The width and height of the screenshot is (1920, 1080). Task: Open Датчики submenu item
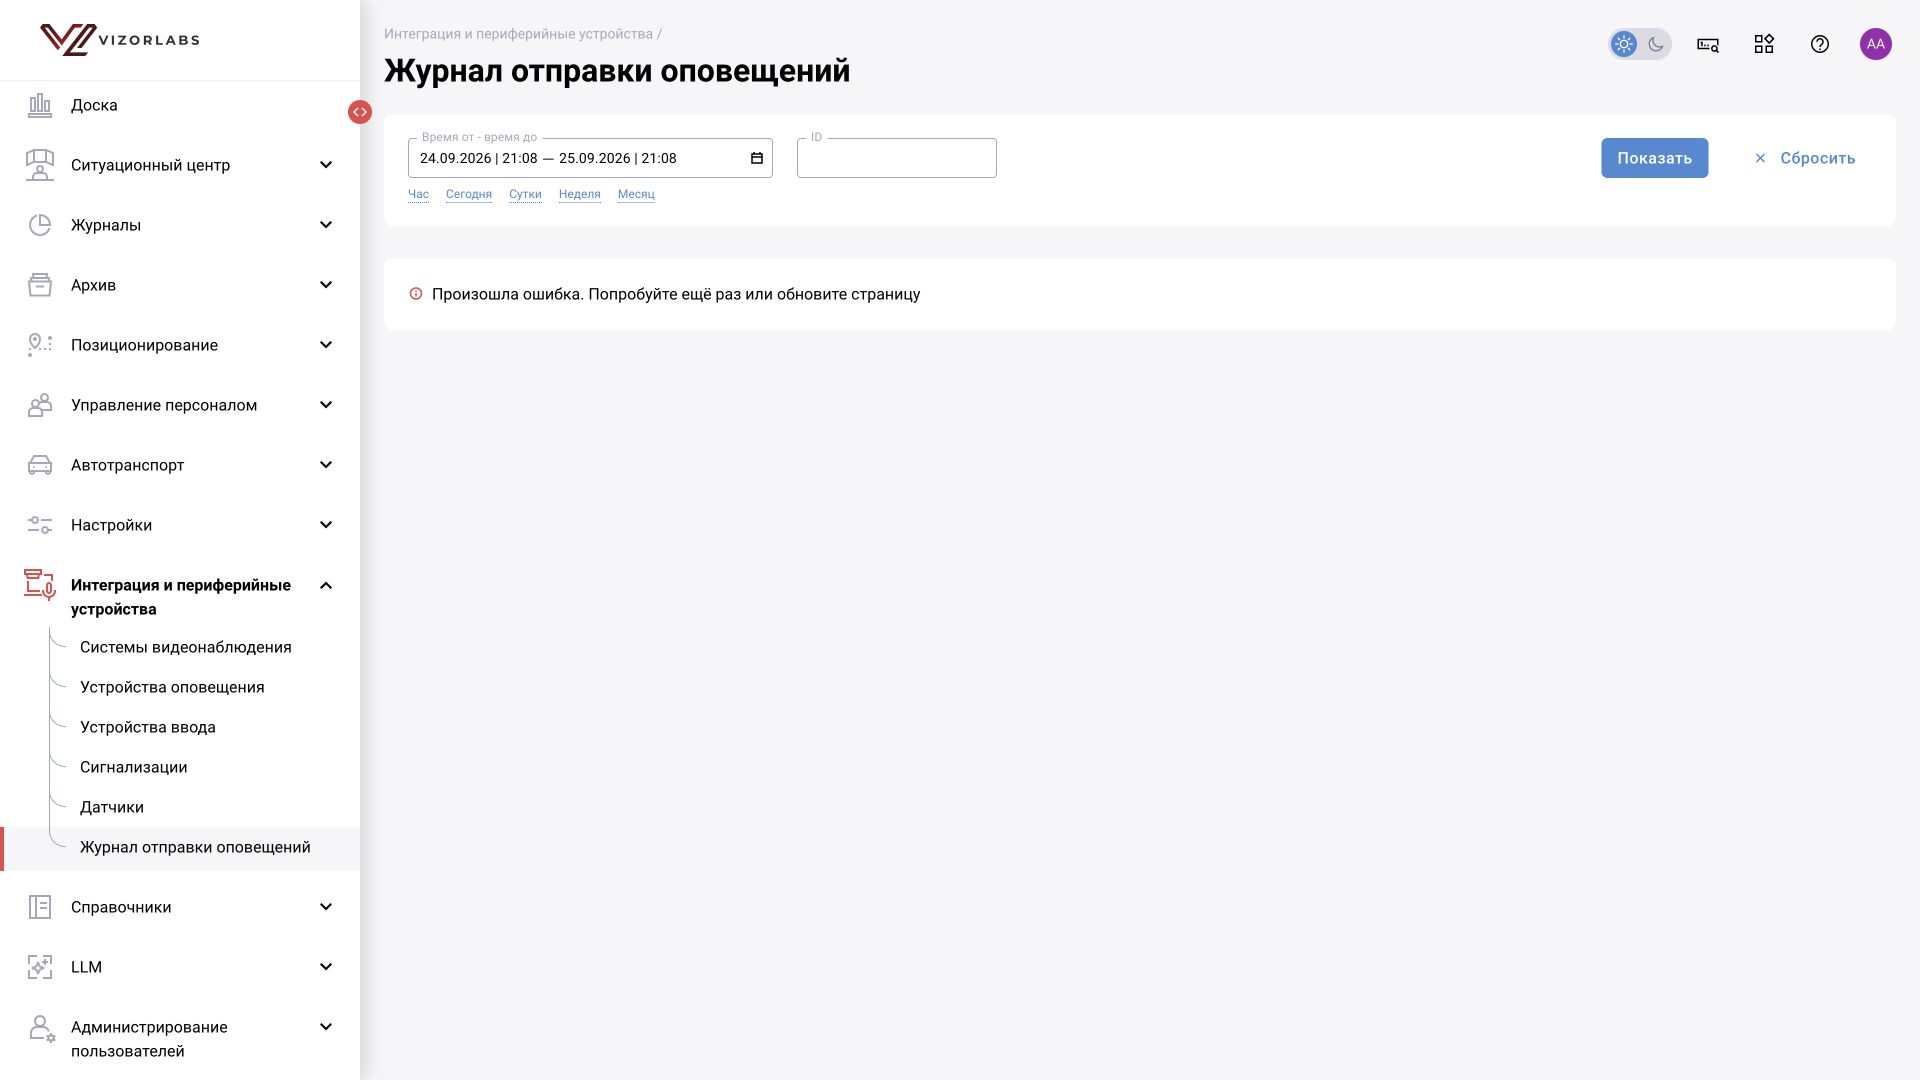(x=112, y=807)
